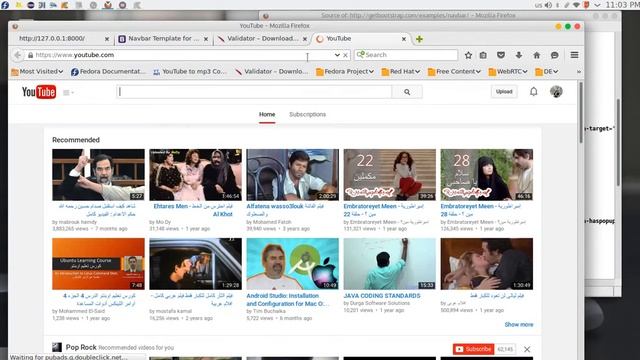Open the YouTube to mp3 Converter bookmark

190,71
